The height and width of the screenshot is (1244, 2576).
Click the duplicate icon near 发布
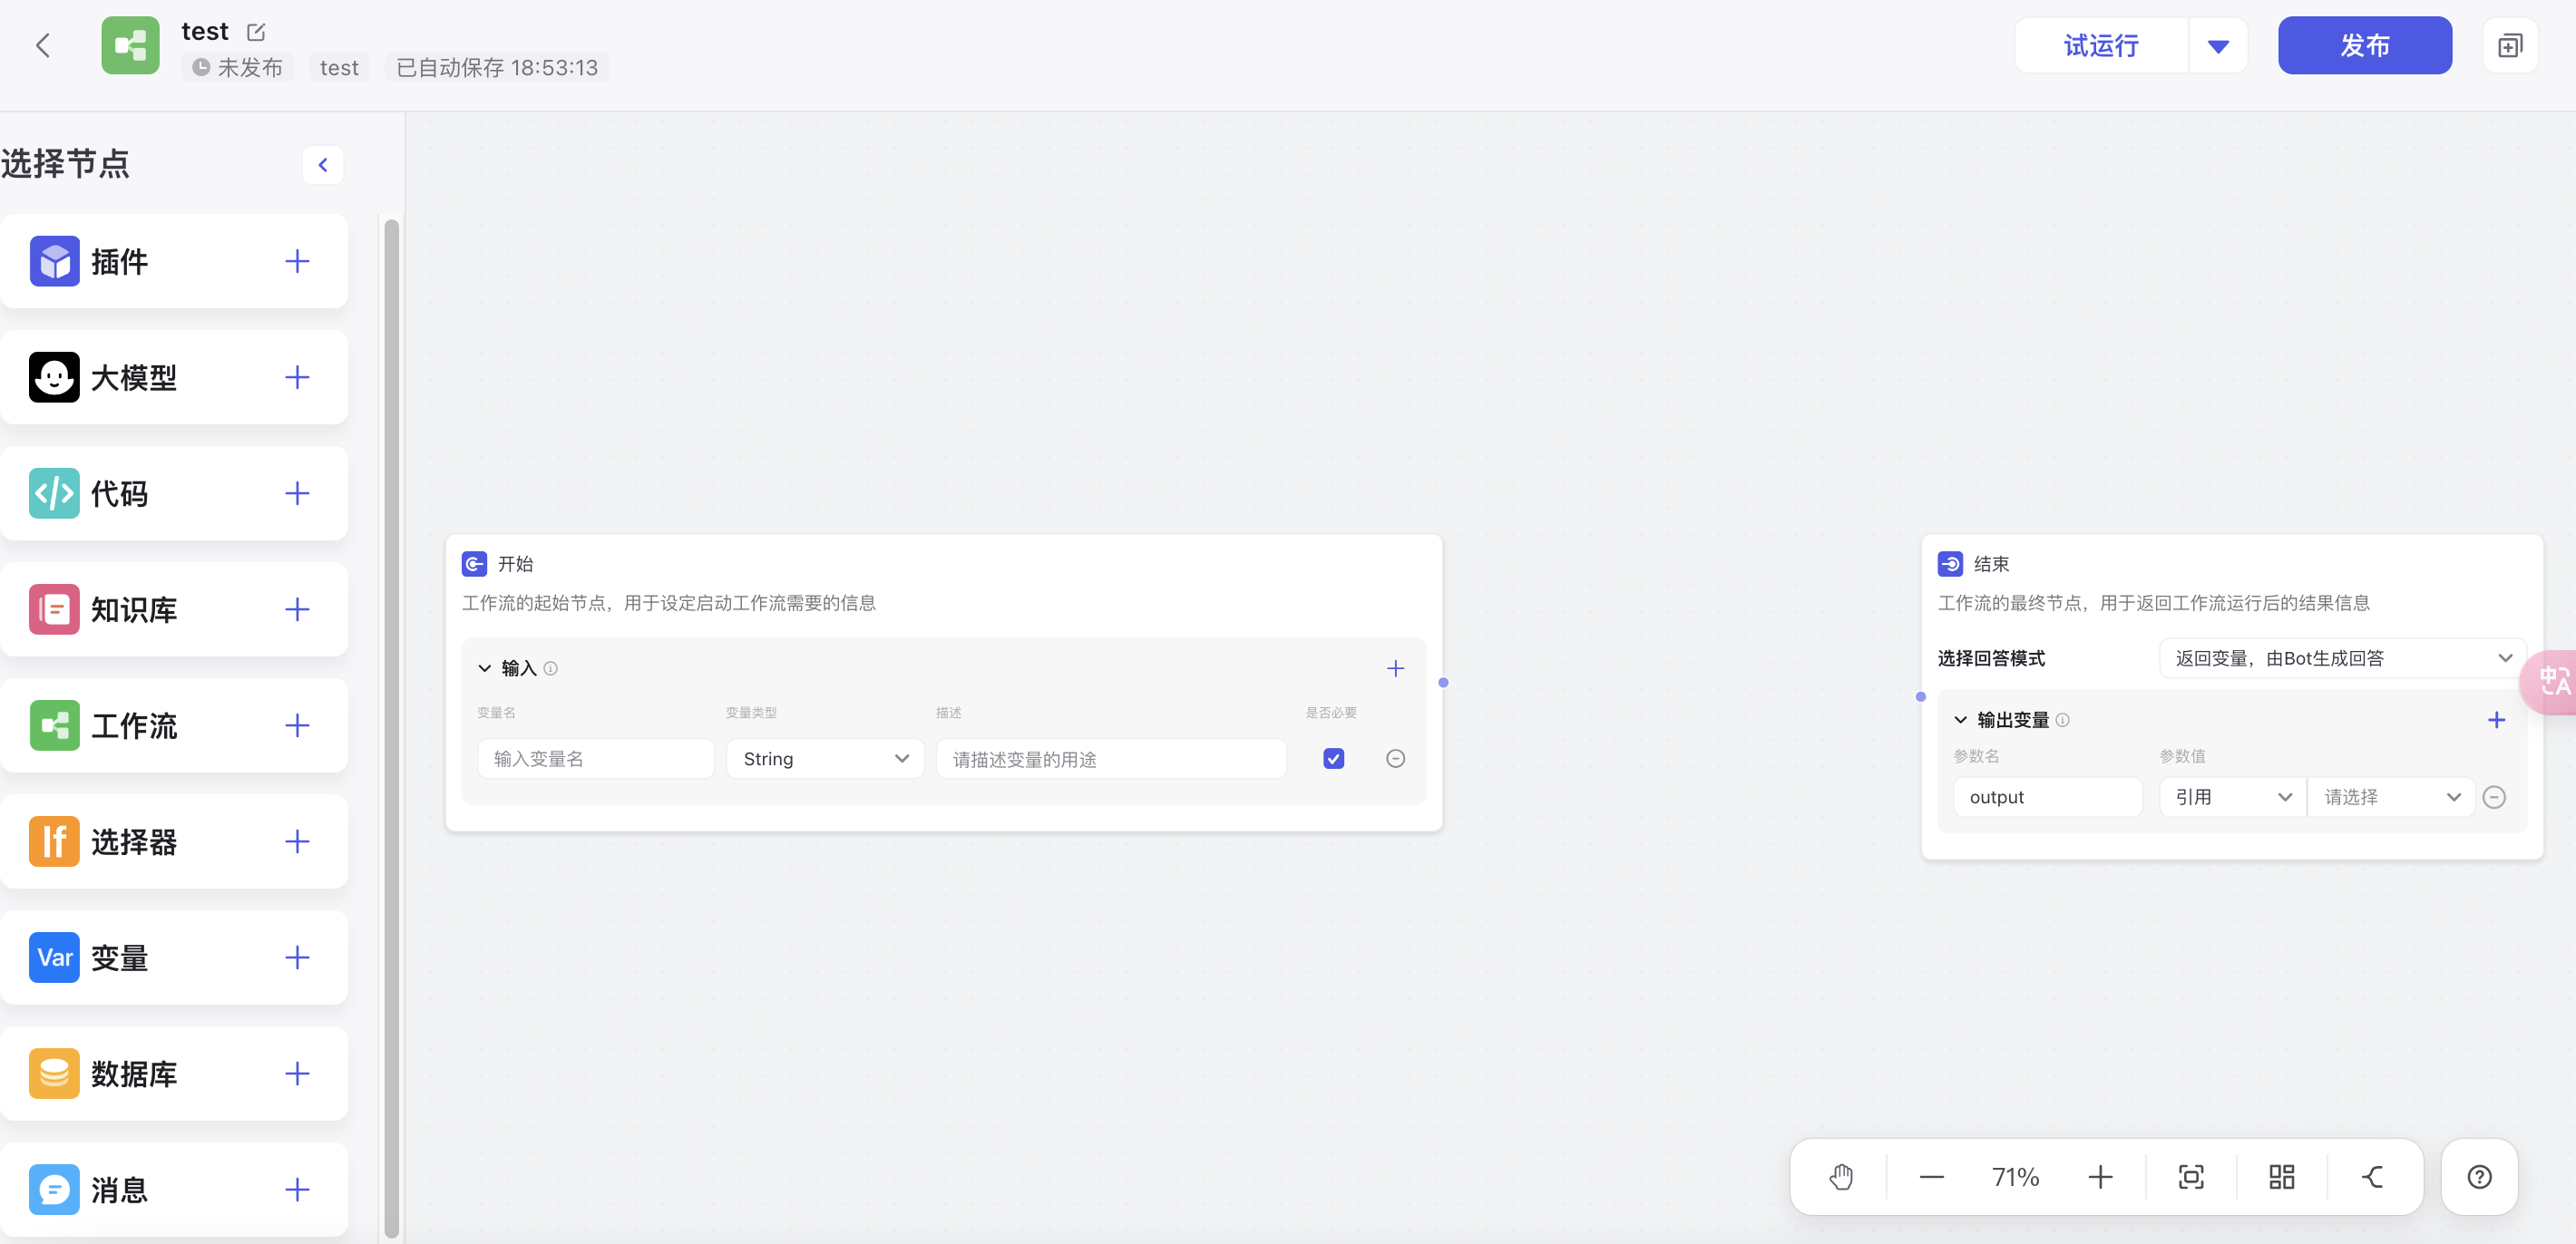[x=2510, y=45]
